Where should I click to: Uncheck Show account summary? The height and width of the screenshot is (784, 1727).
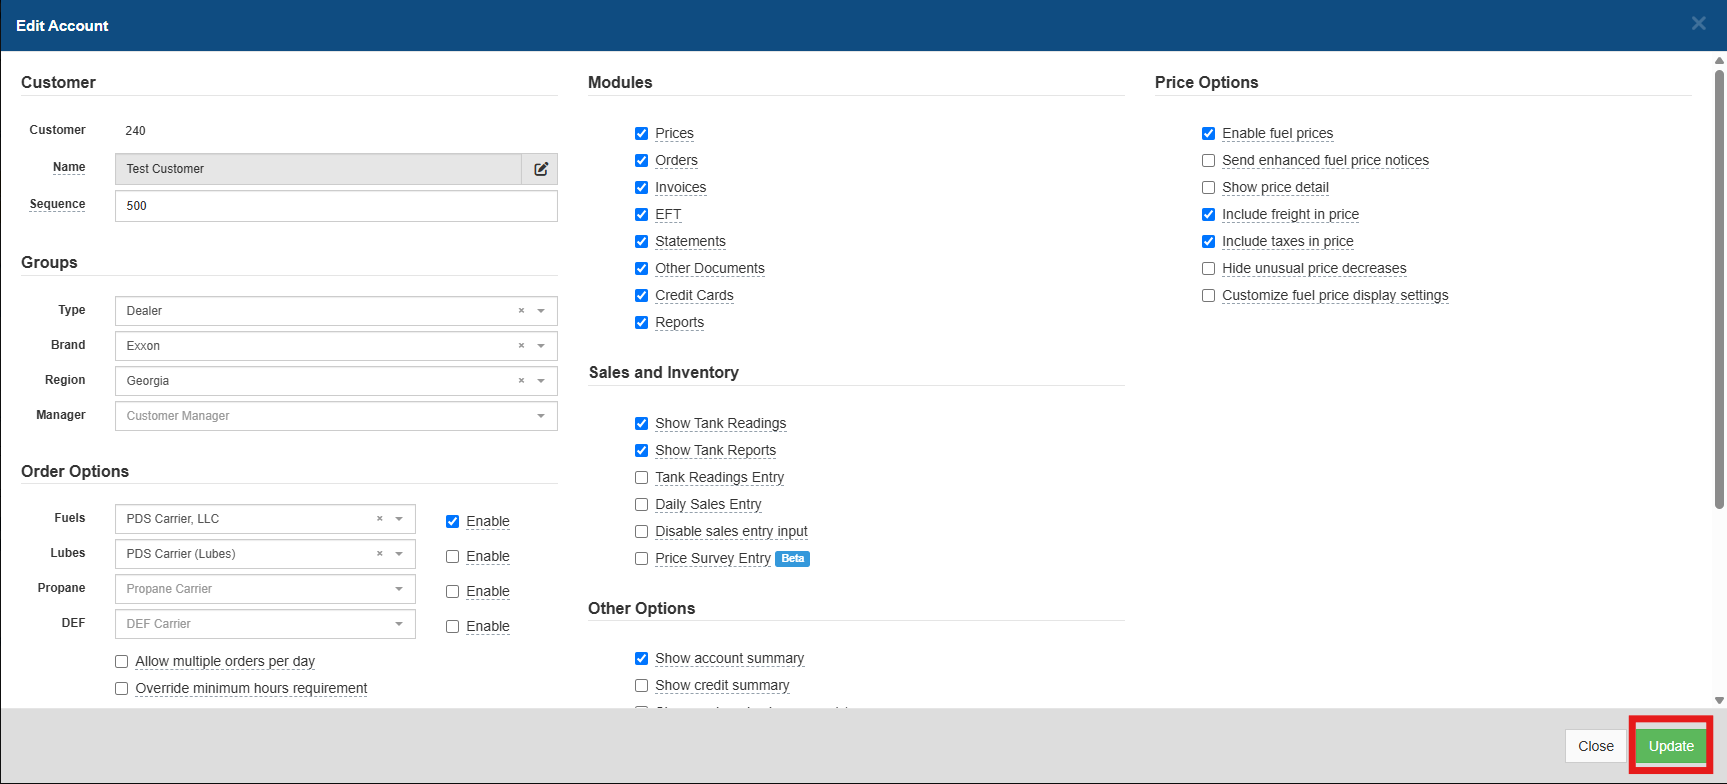pos(641,659)
